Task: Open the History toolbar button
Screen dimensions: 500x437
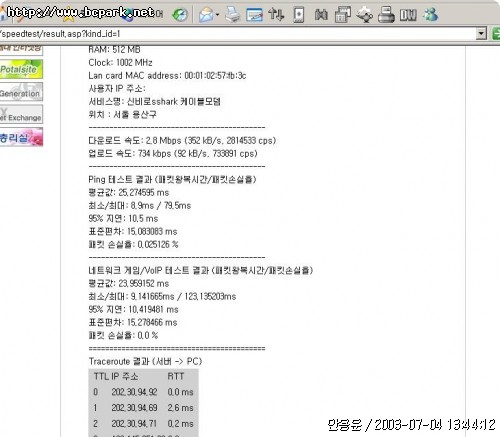Action: point(180,15)
